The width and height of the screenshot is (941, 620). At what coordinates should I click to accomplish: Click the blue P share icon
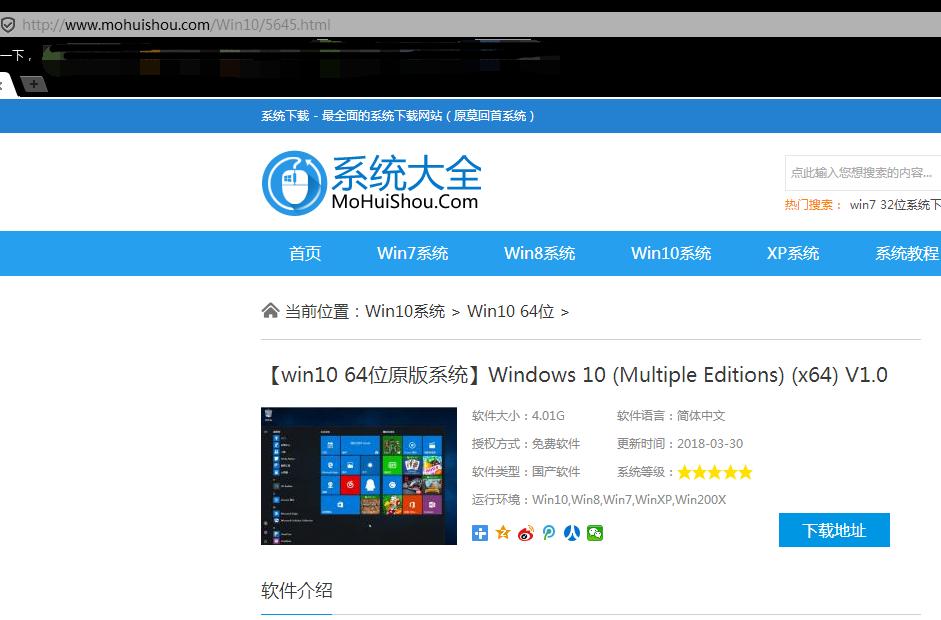tap(548, 533)
